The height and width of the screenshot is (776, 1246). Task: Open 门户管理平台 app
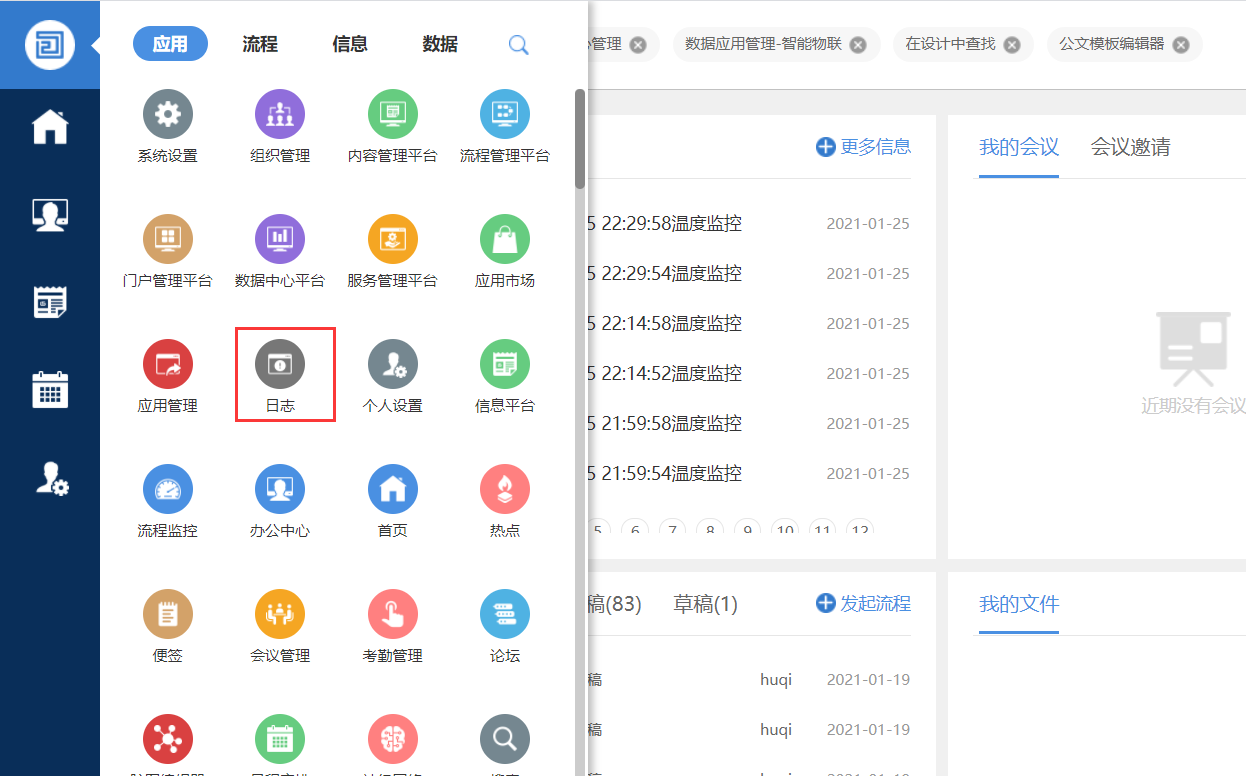coord(168,251)
